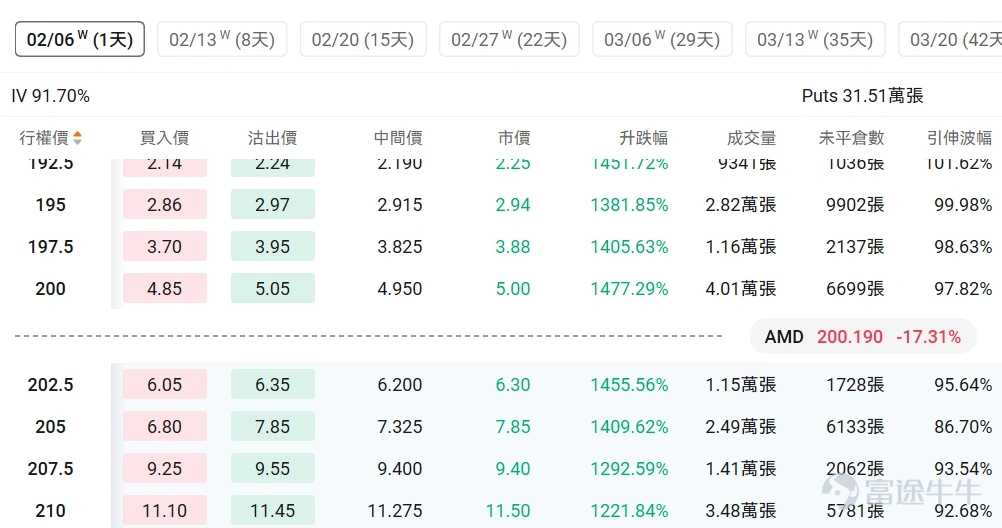Click market price 5.00 cell
The height and width of the screenshot is (528, 1002).
click(x=513, y=288)
